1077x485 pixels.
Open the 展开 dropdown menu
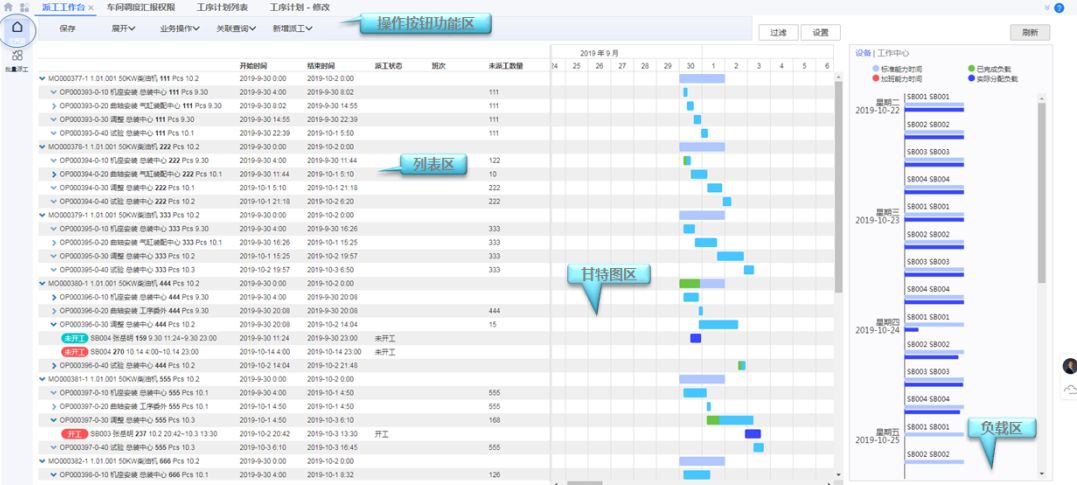click(x=123, y=29)
